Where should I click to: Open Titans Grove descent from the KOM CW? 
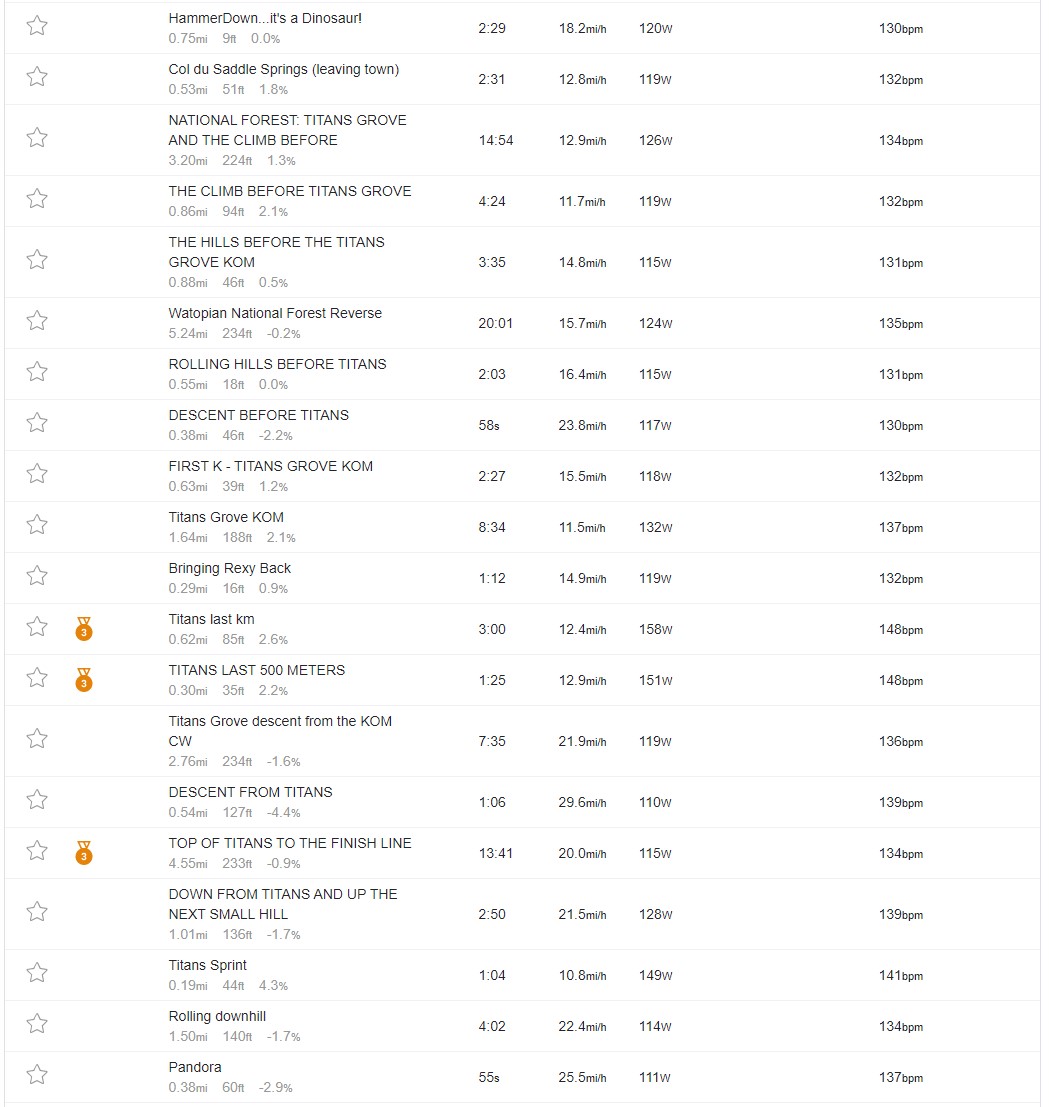pyautogui.click(x=280, y=731)
